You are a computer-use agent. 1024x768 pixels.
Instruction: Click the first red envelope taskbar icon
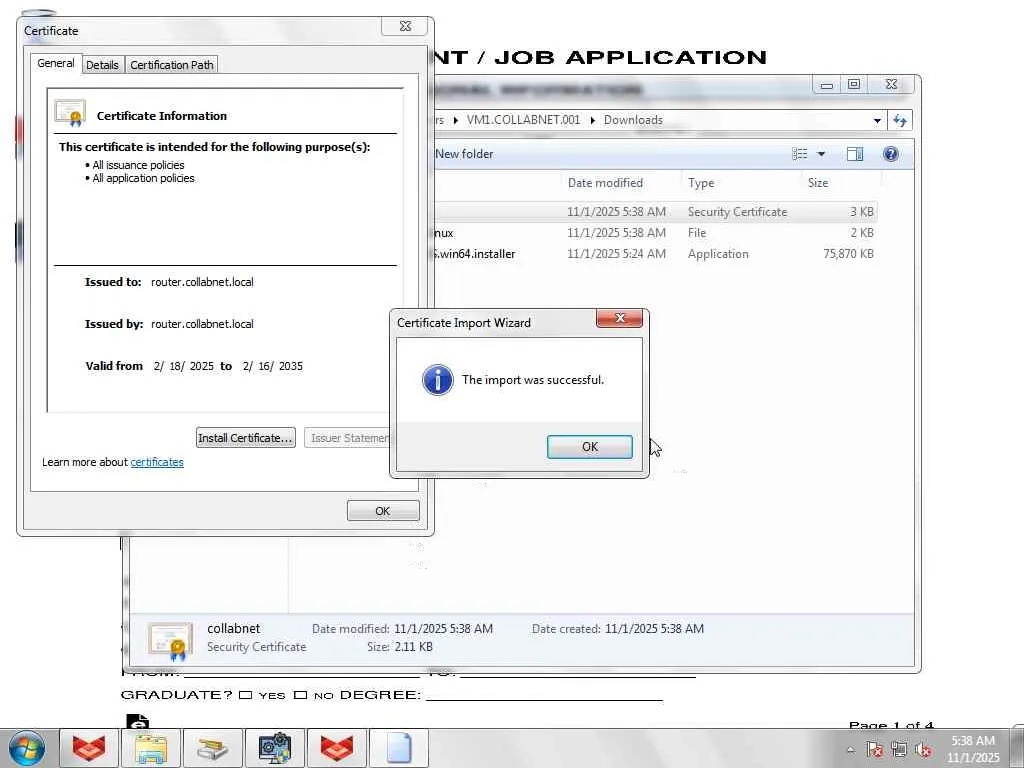coord(89,748)
